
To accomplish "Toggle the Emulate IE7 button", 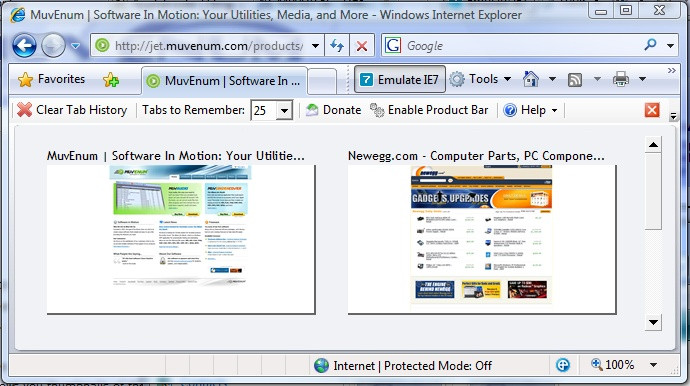I will pyautogui.click(x=400, y=80).
